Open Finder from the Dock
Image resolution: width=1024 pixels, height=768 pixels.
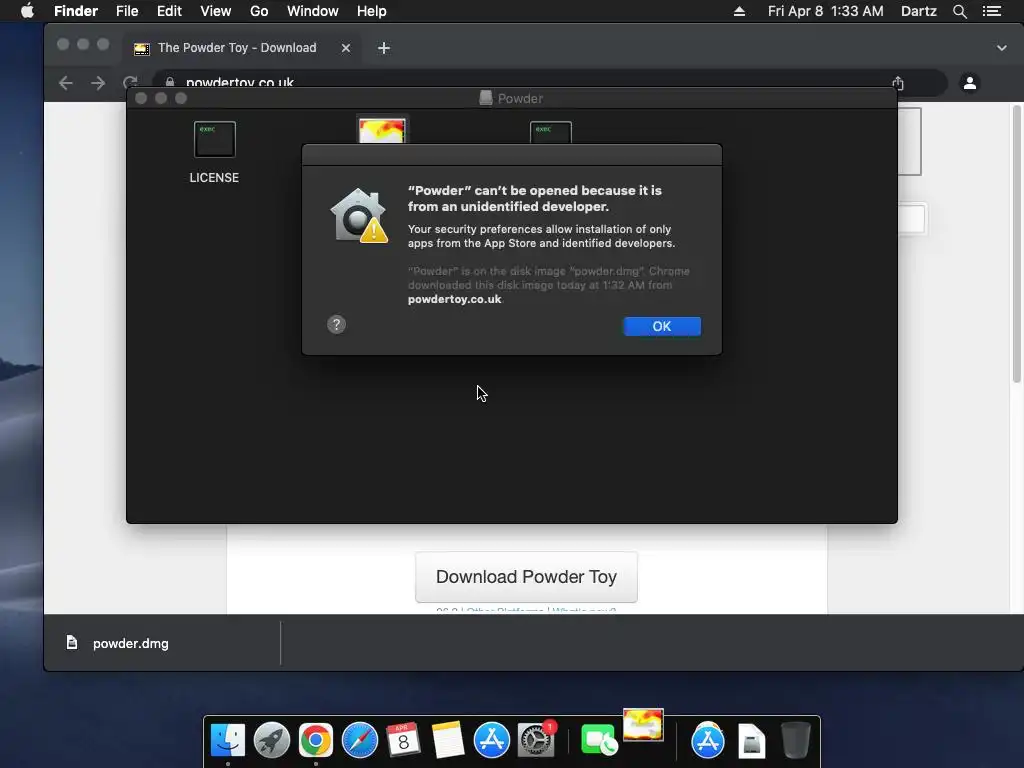pos(228,740)
